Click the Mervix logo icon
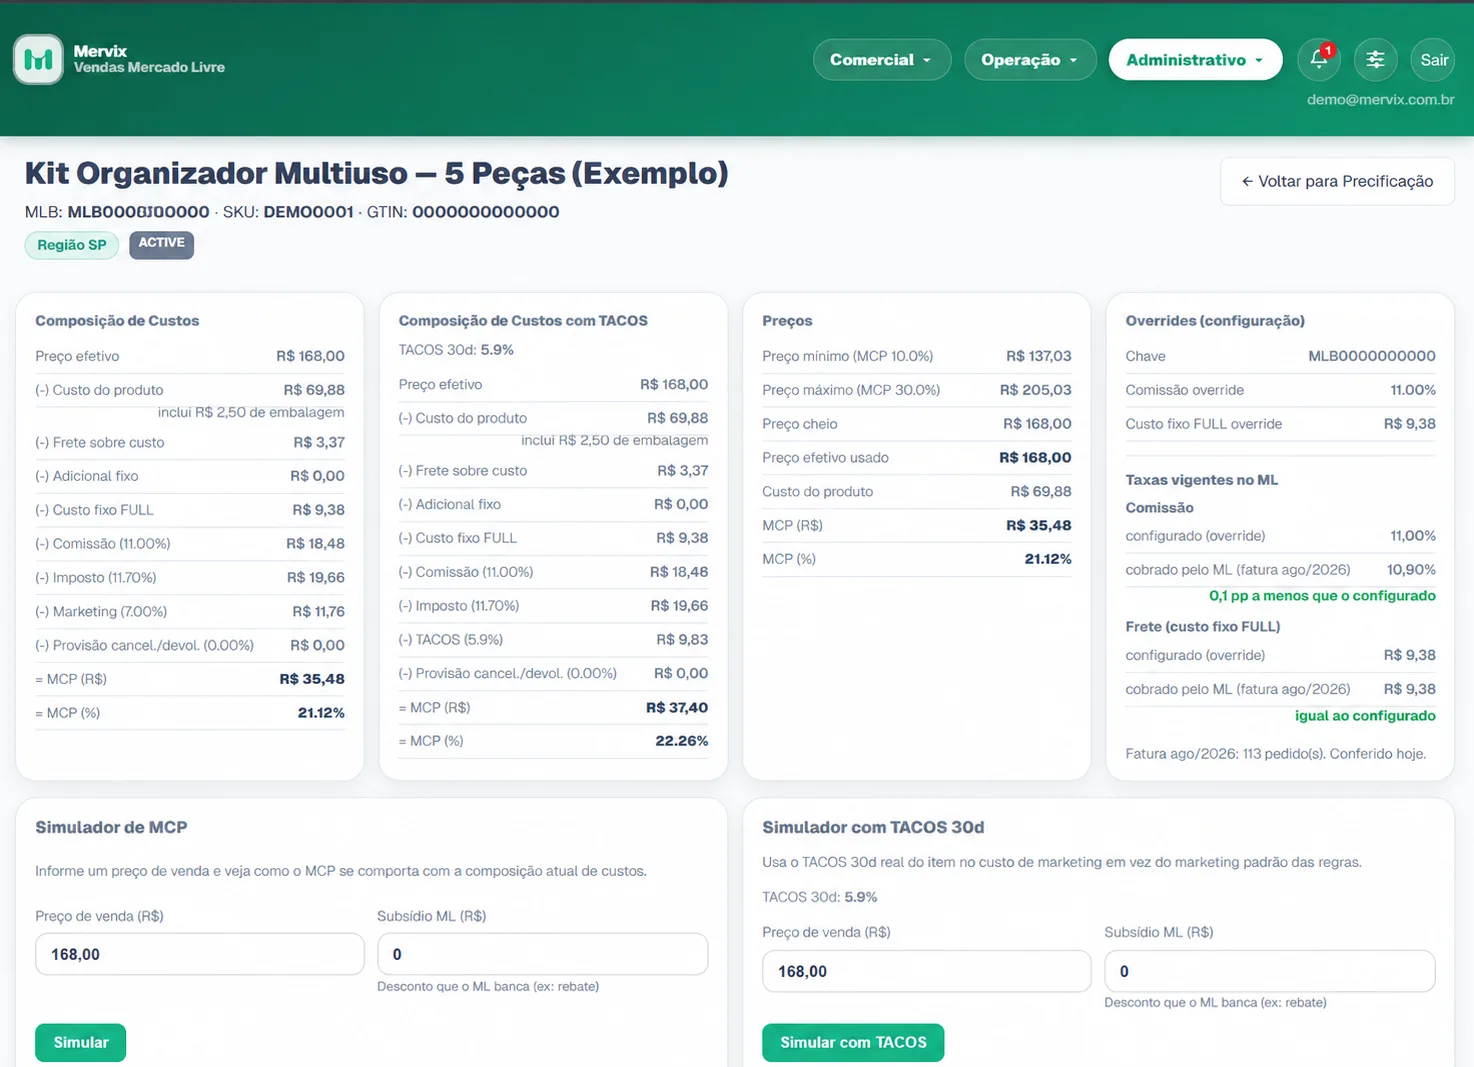Screen dimensions: 1474x1067 coord(38,60)
